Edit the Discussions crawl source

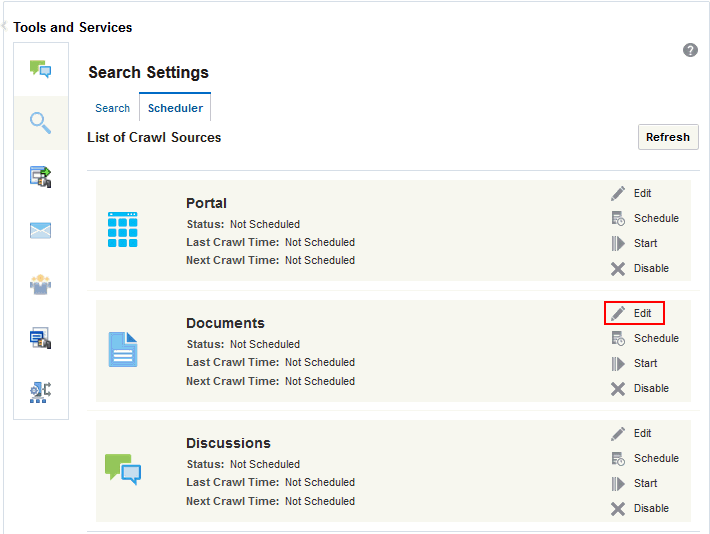[631, 433]
